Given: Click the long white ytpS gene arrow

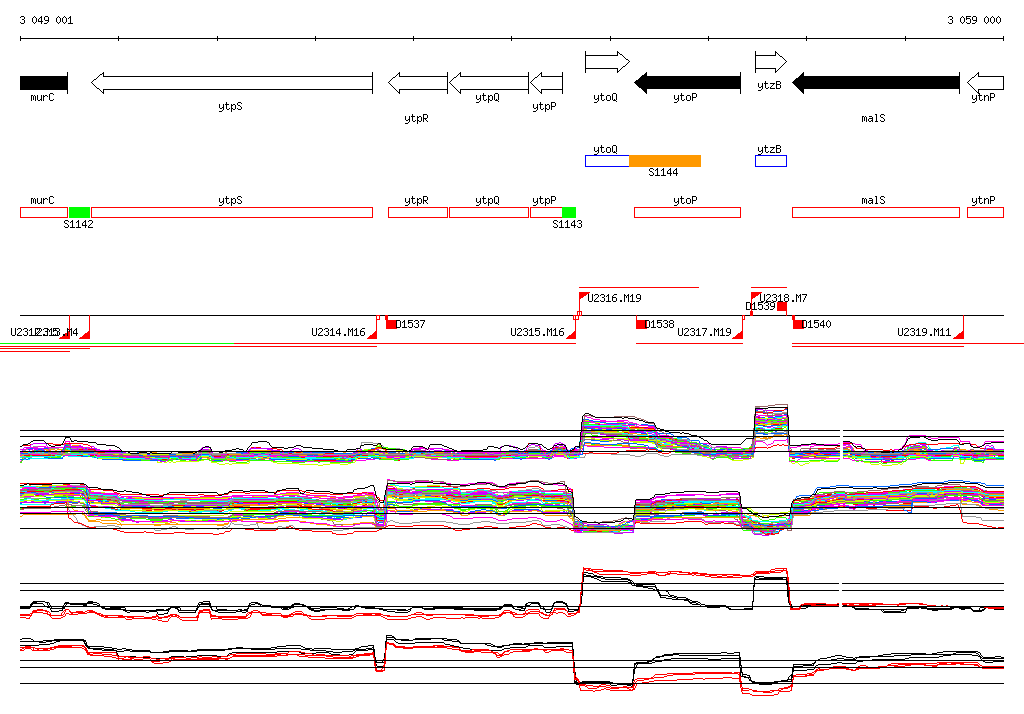Looking at the screenshot, I should 232,83.
